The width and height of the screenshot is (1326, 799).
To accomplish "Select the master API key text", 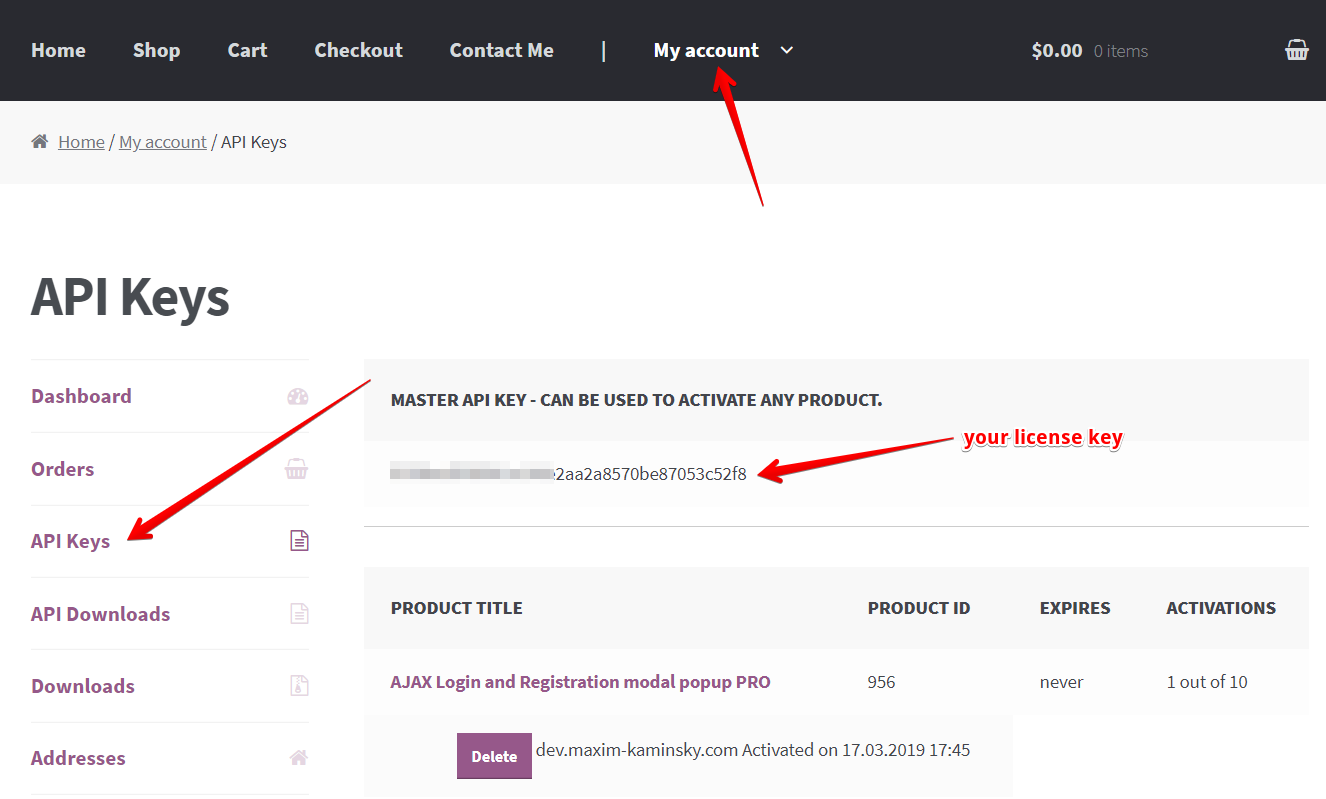I will 567,474.
